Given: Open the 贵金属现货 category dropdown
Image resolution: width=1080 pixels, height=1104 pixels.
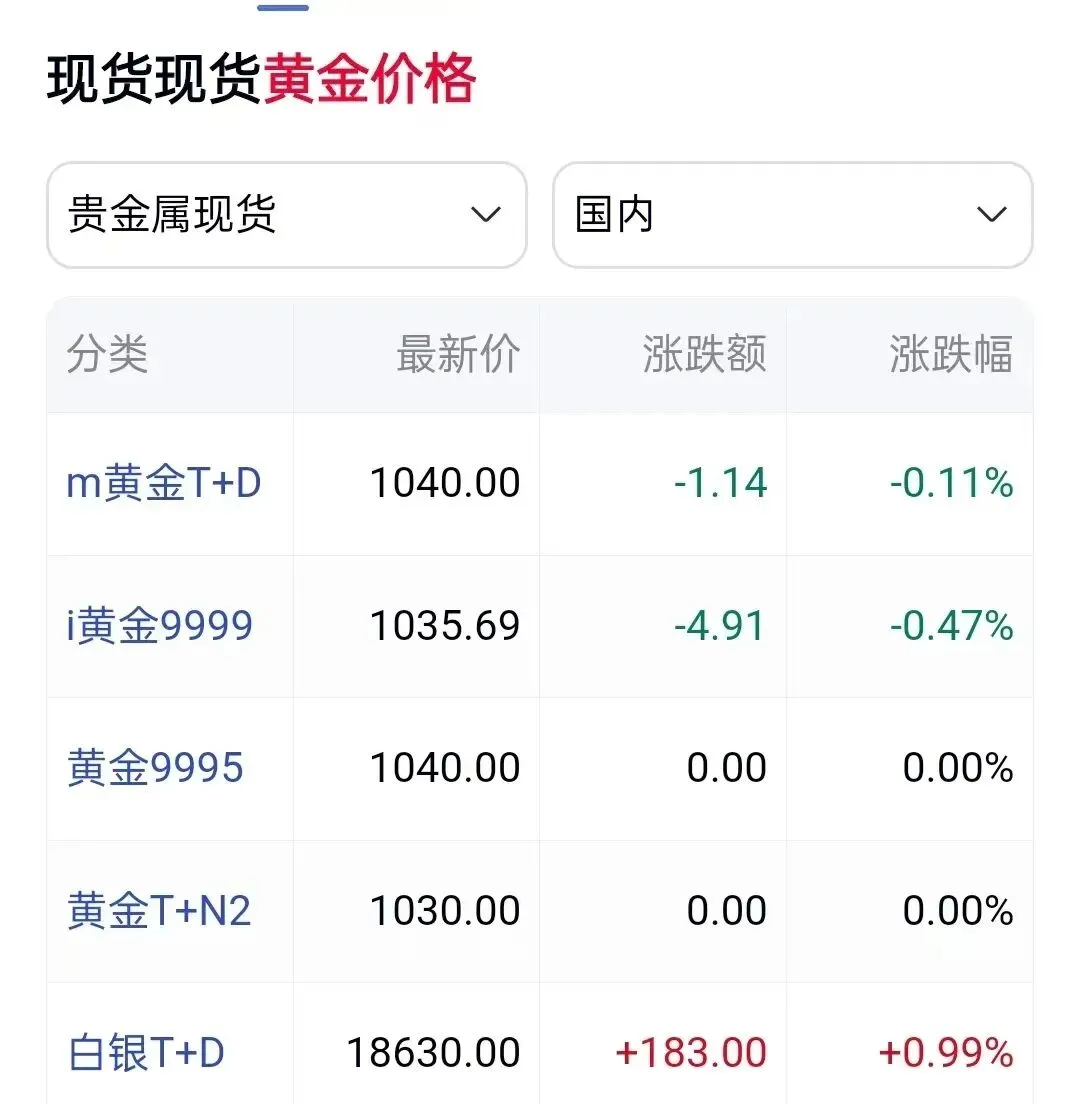Looking at the screenshot, I should (x=287, y=215).
